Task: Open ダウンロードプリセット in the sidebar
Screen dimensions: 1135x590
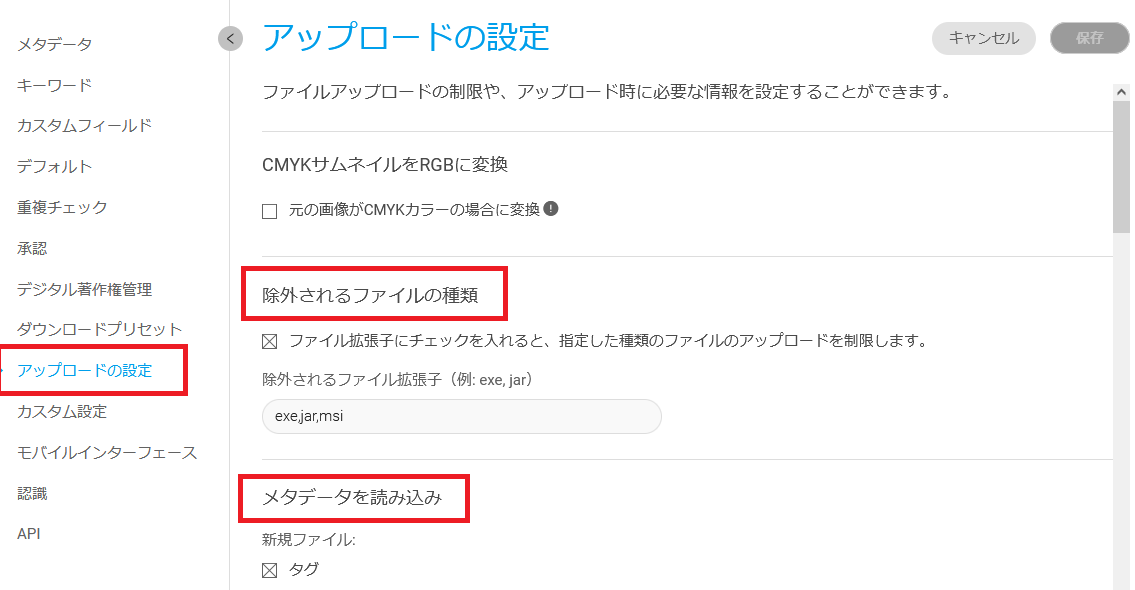Action: [99, 329]
